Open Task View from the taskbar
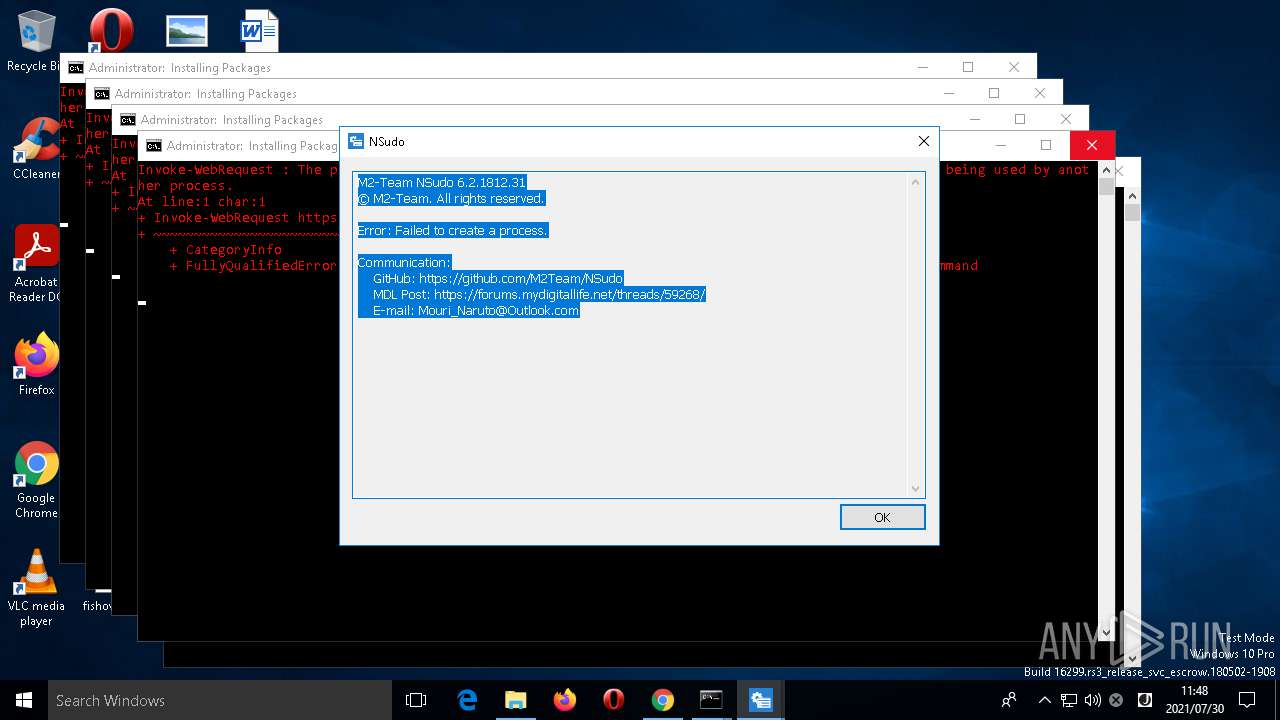Screen dimensions: 1280x720 coord(416,700)
